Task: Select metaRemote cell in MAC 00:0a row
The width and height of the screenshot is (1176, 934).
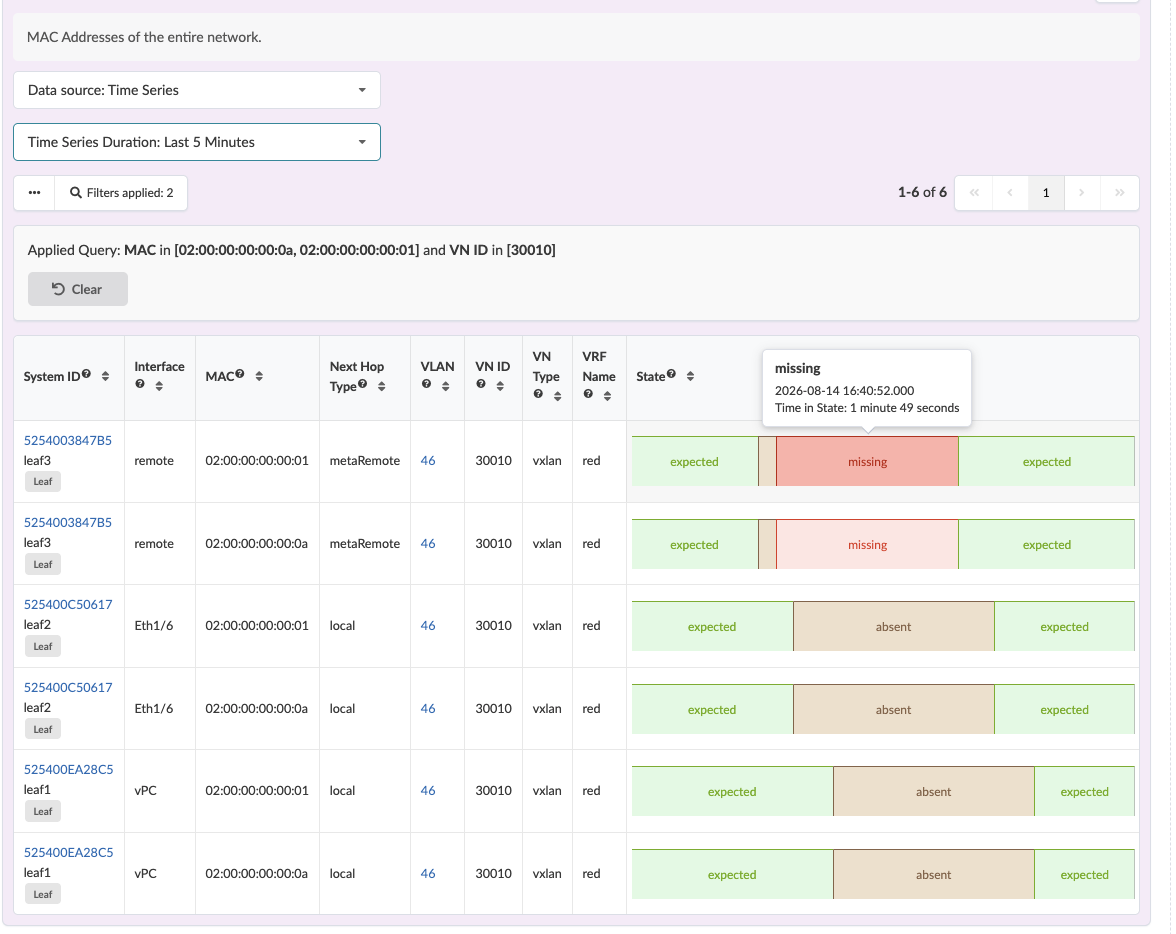Action: 364,543
